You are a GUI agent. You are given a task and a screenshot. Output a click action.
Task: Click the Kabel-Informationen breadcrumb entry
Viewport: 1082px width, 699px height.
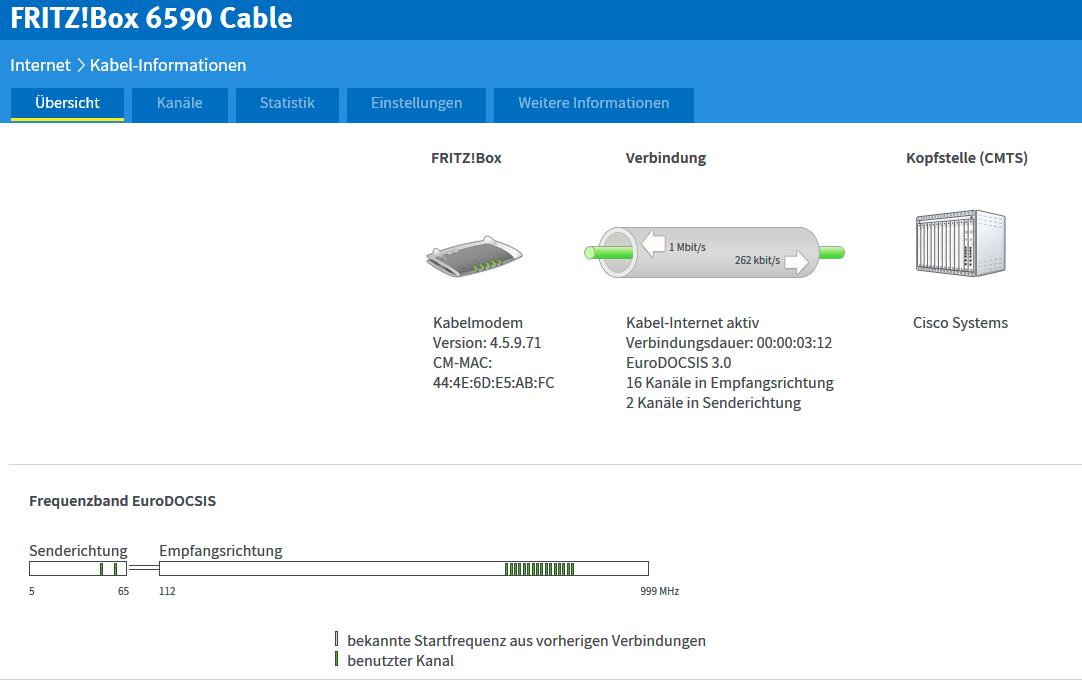click(x=168, y=65)
